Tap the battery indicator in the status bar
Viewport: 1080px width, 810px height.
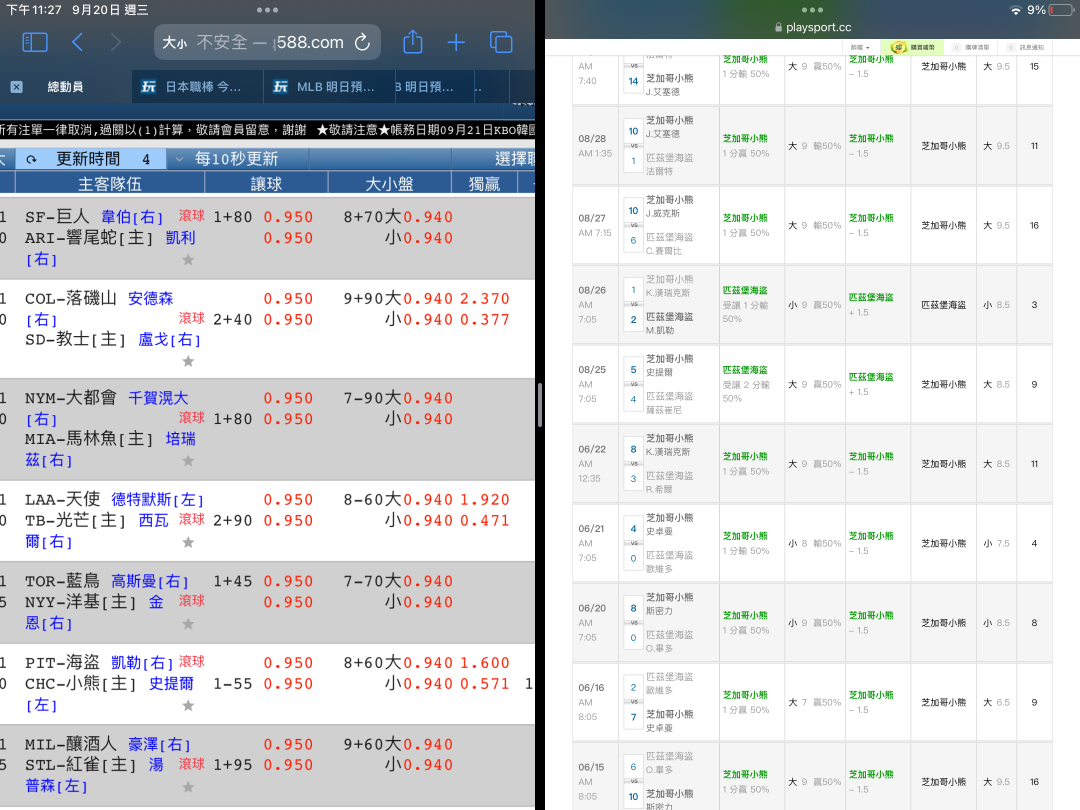click(x=1061, y=10)
